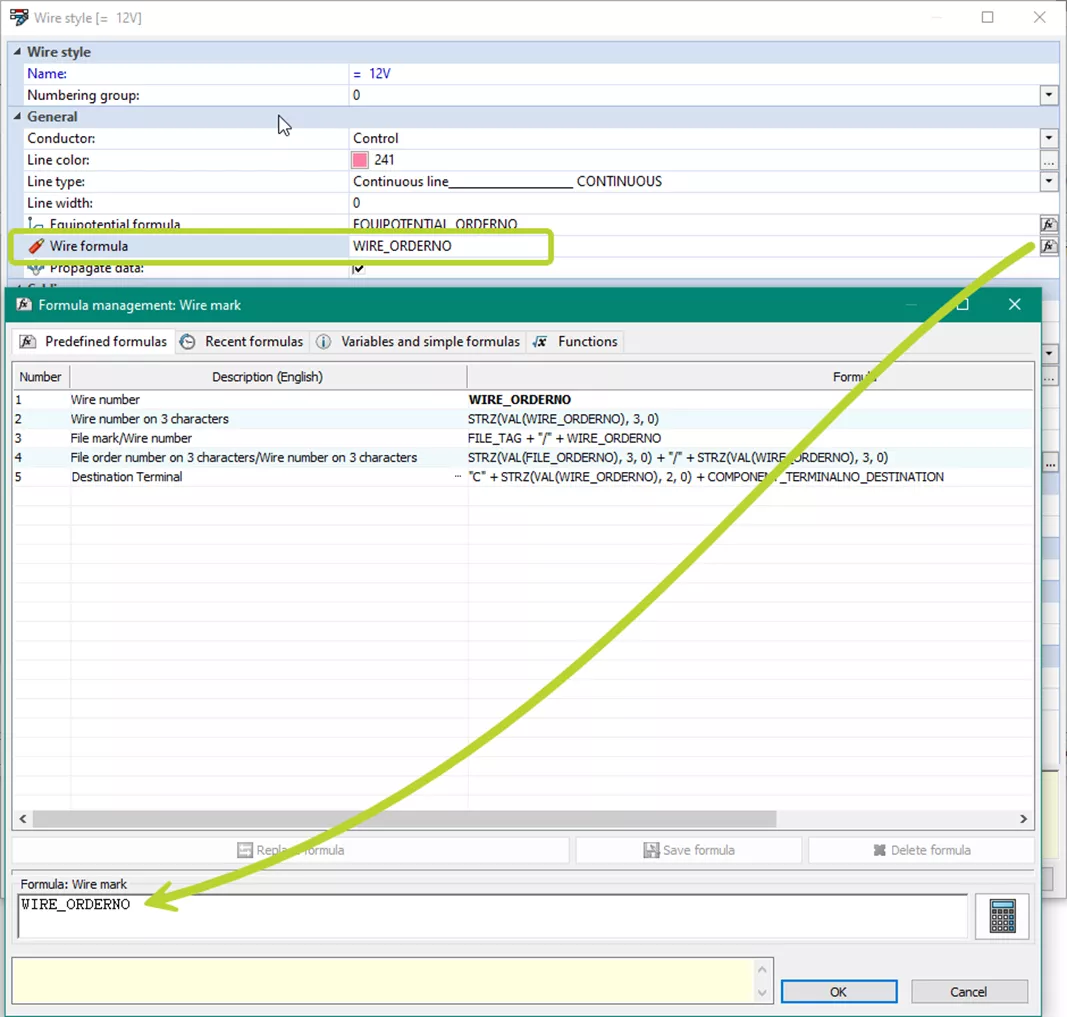The width and height of the screenshot is (1067, 1017).
Task: Toggle the Propagate data checkbox
Action: click(358, 268)
